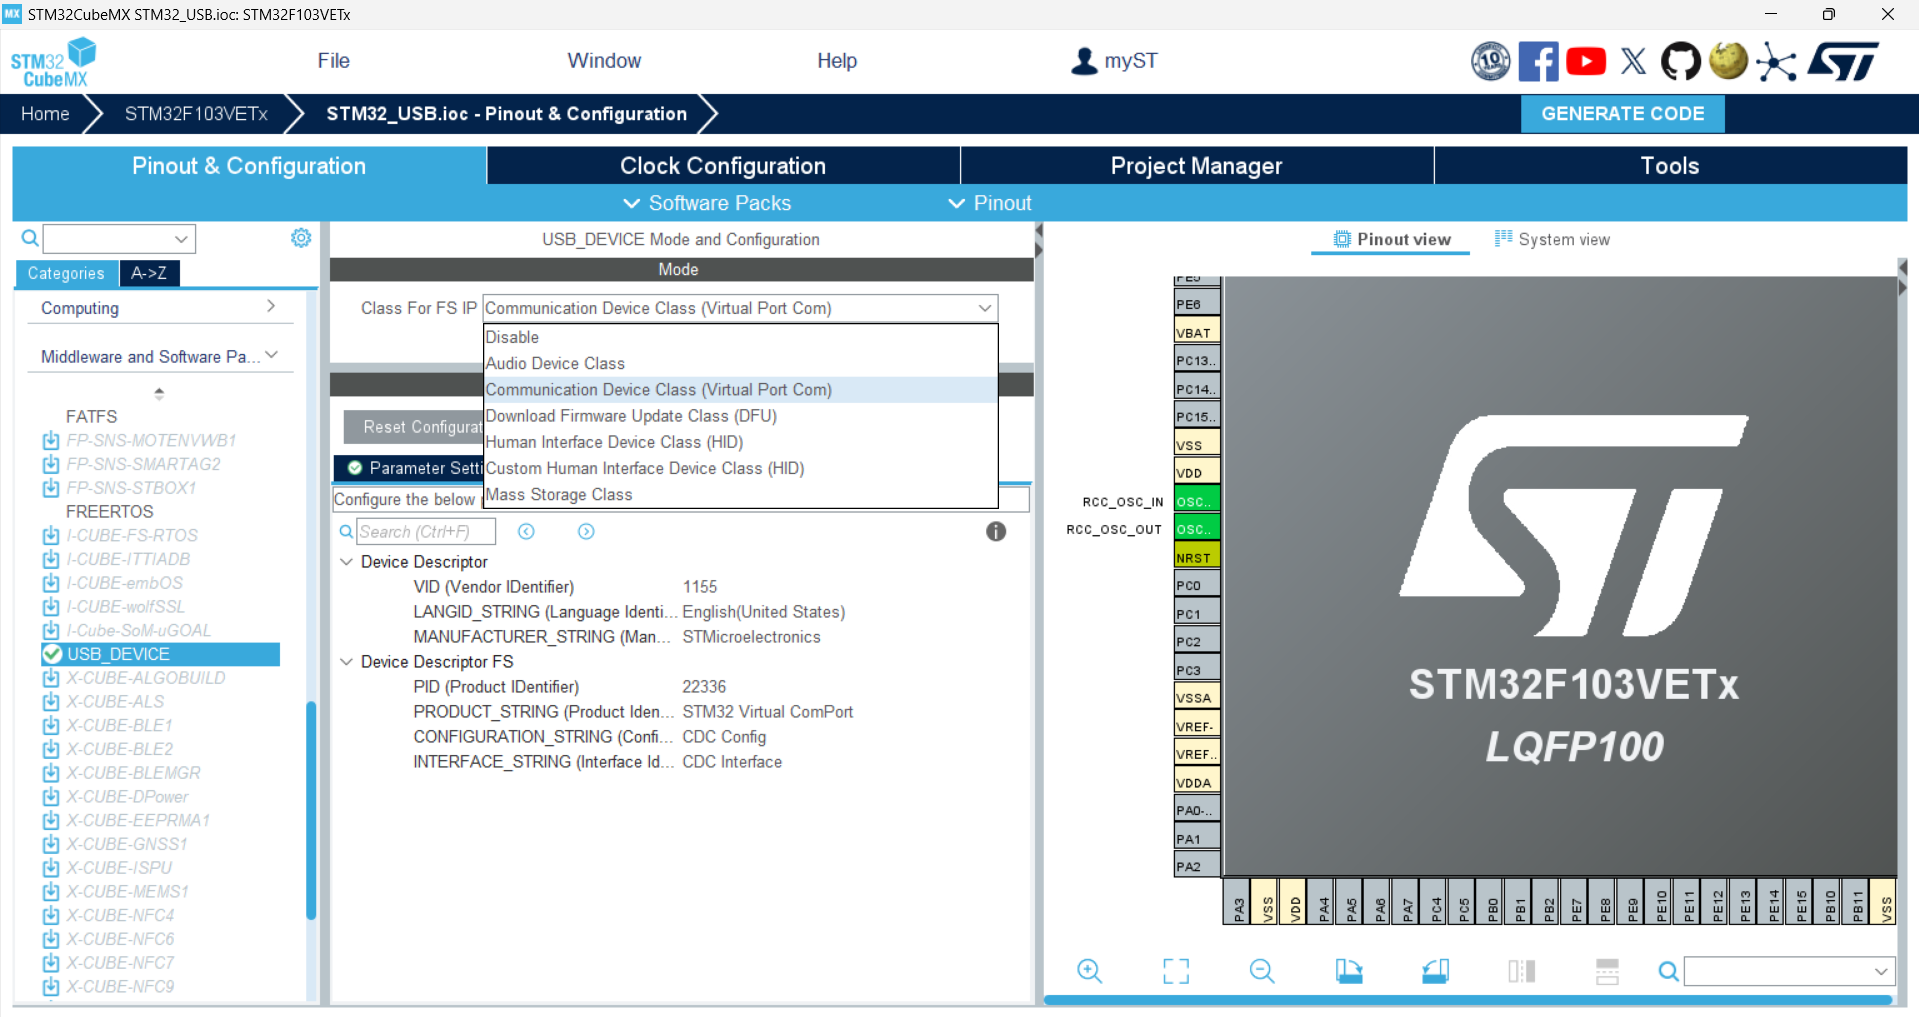Toggle the USB_DEVICE enabled check mark
1919x1017 pixels.
pyautogui.click(x=52, y=654)
